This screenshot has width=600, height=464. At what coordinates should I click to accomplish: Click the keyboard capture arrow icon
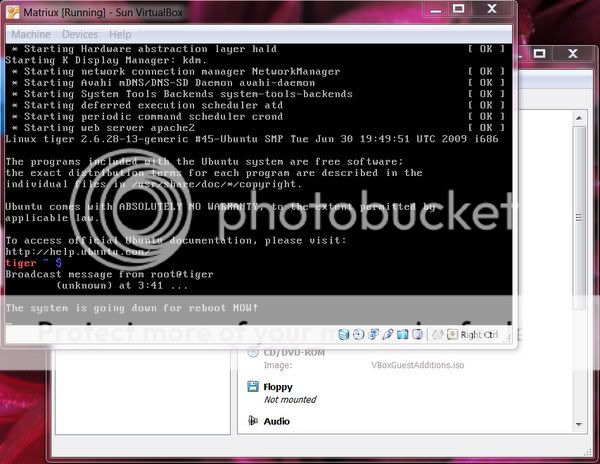click(452, 335)
